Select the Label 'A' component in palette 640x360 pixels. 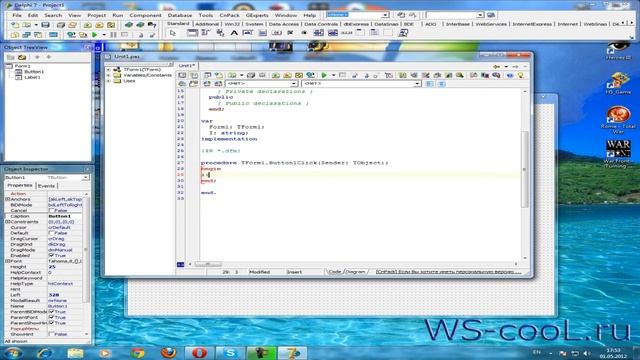click(234, 33)
